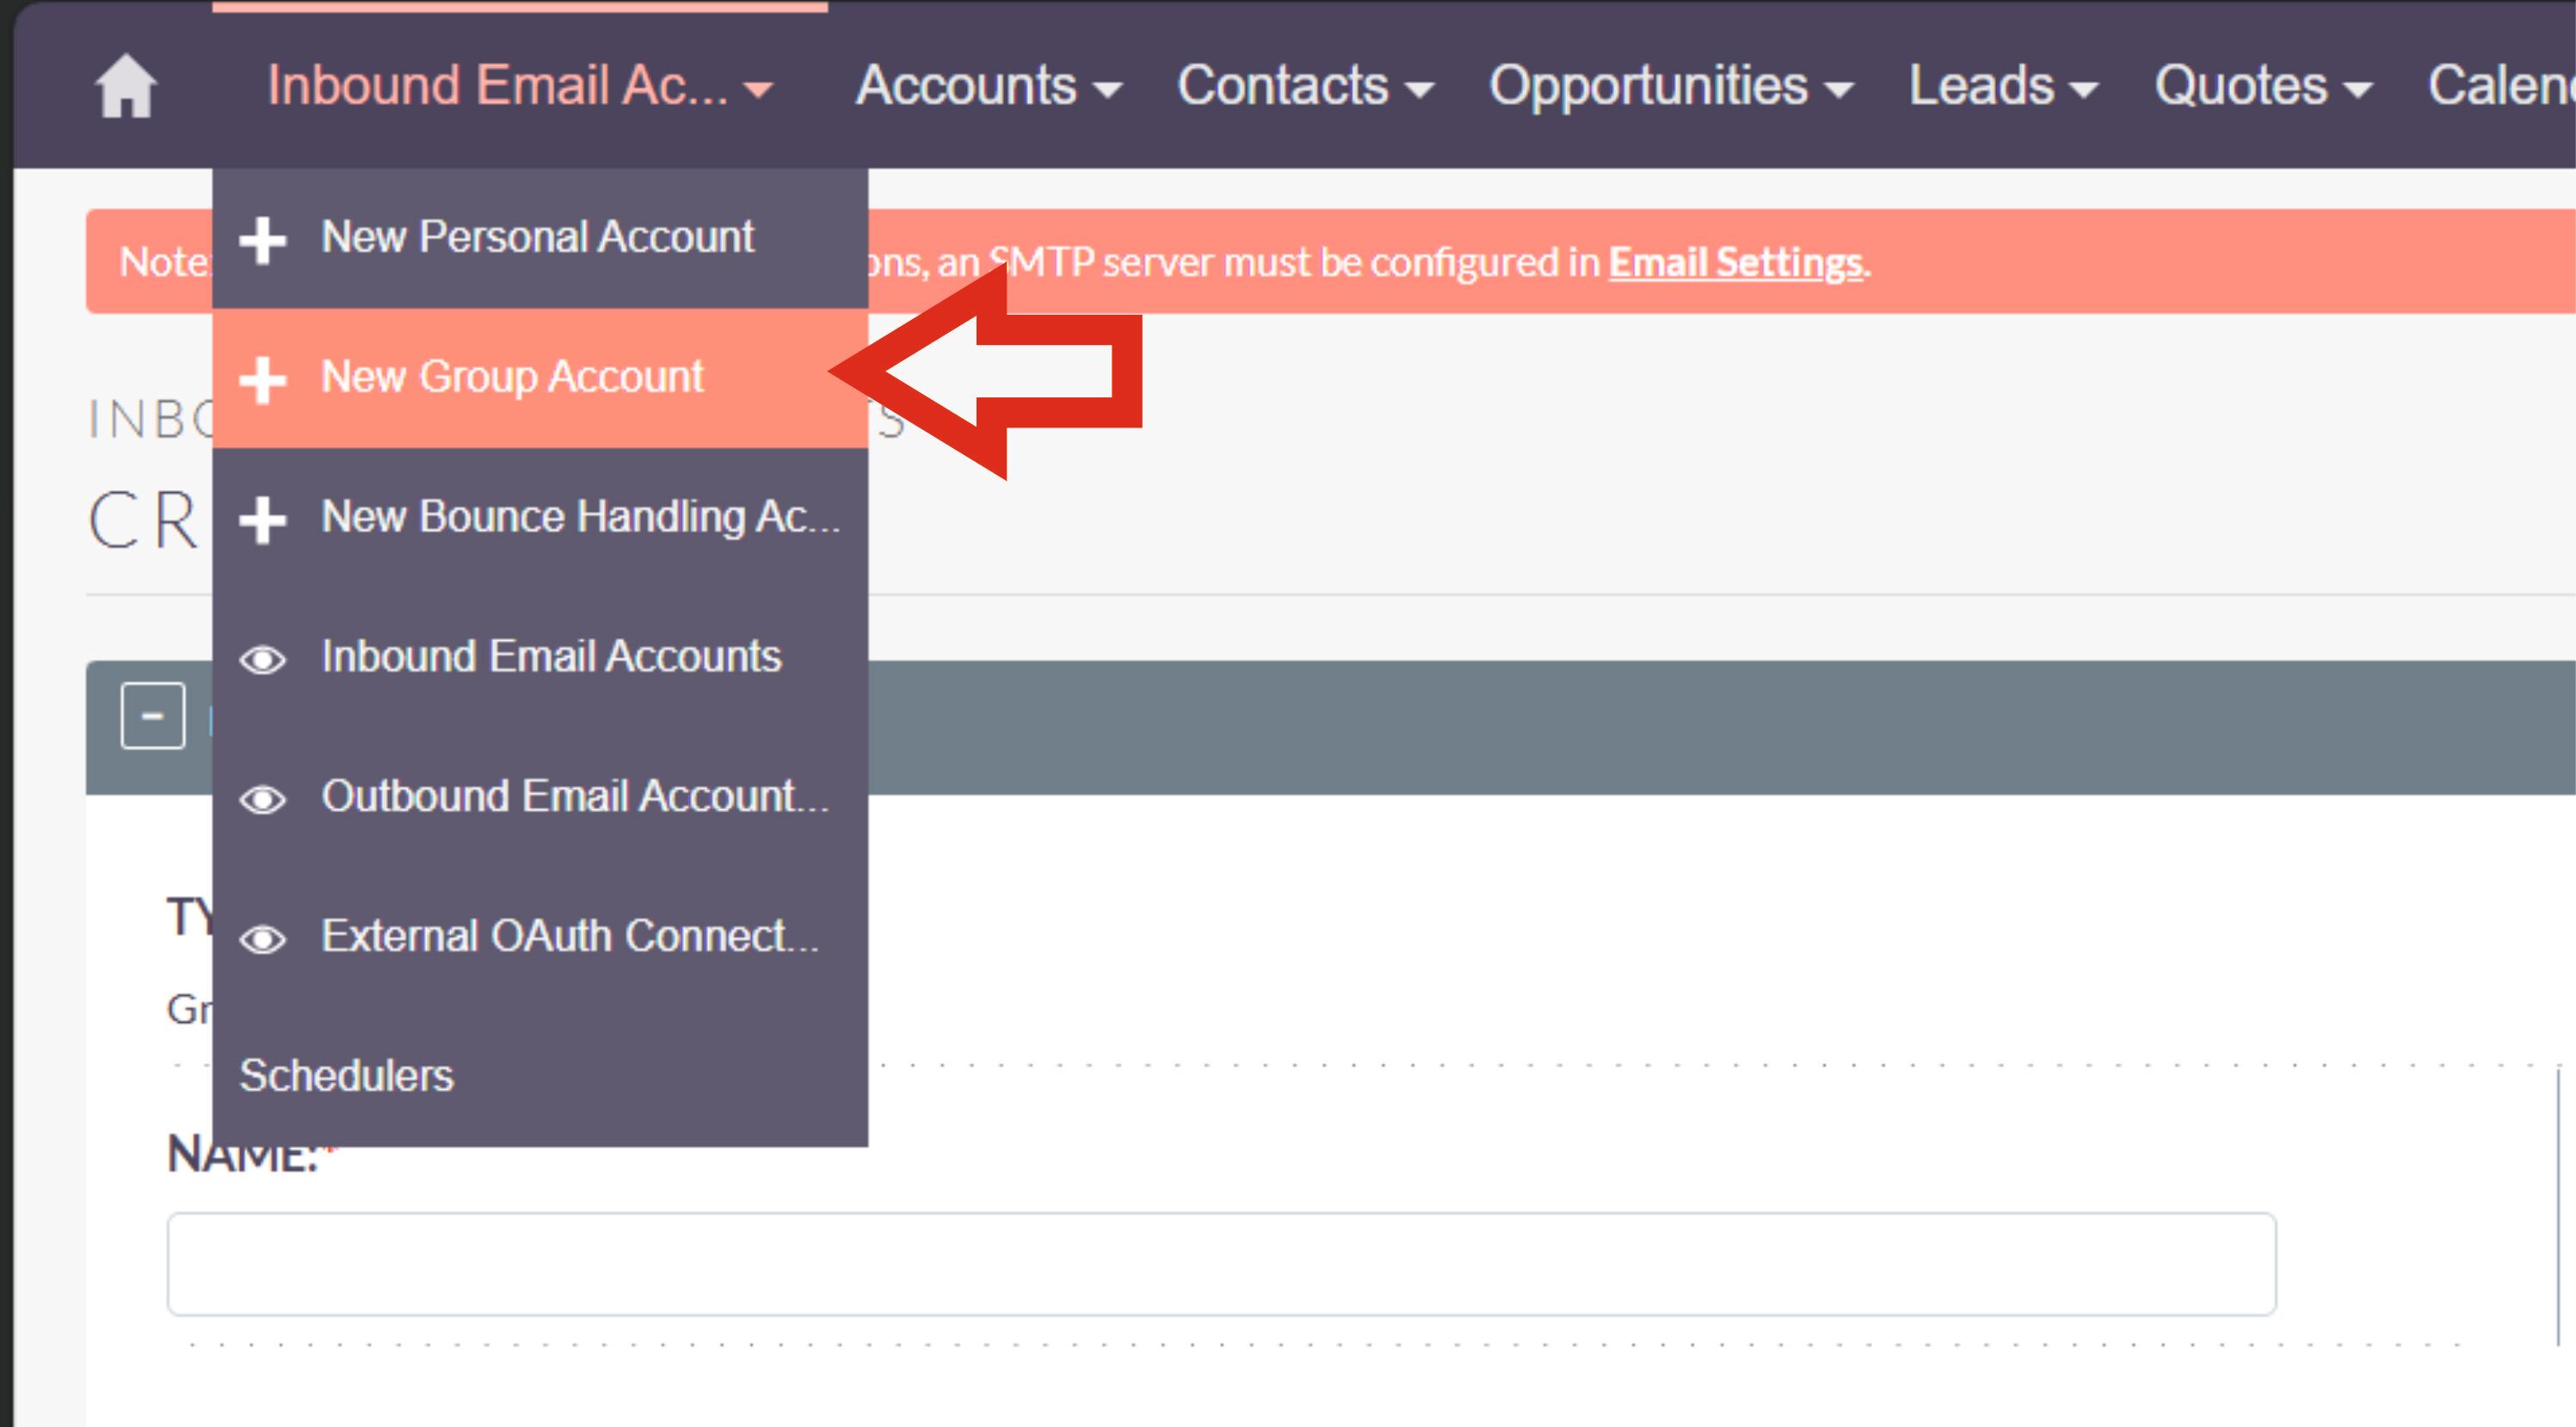Expand the Leads navigation menu
Screen dimensions: 2576x1427
2002,86
